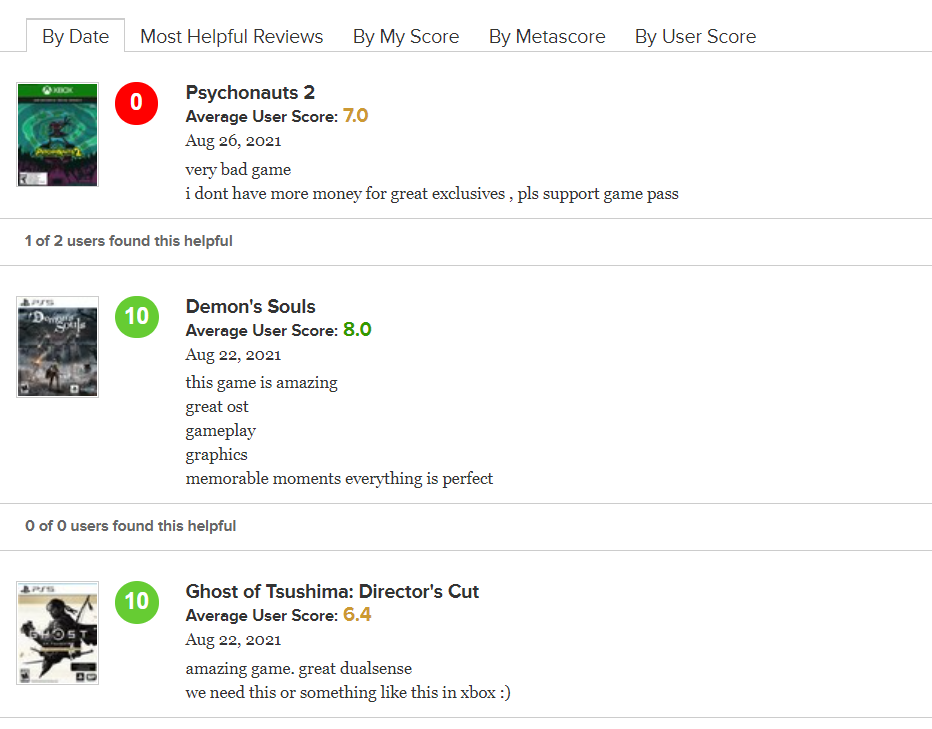932x729 pixels.
Task: Click the Aug 26, 2021 review date
Action: click(233, 141)
